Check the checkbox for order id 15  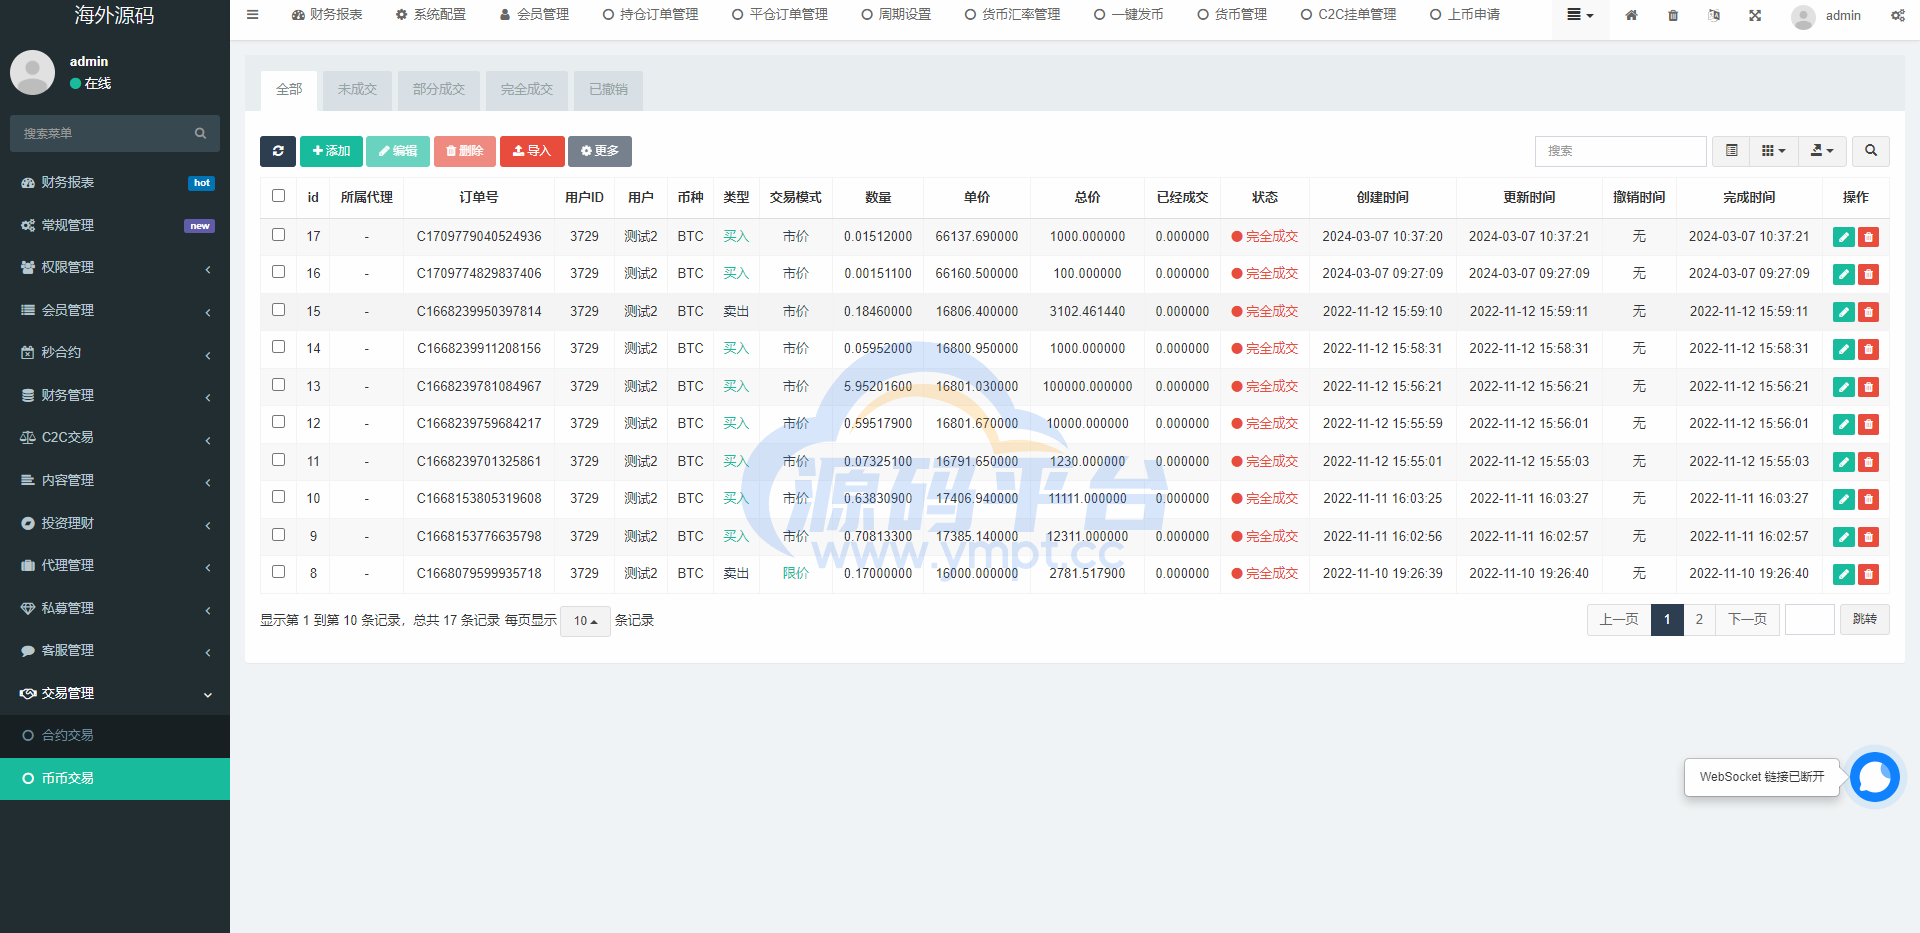(278, 310)
